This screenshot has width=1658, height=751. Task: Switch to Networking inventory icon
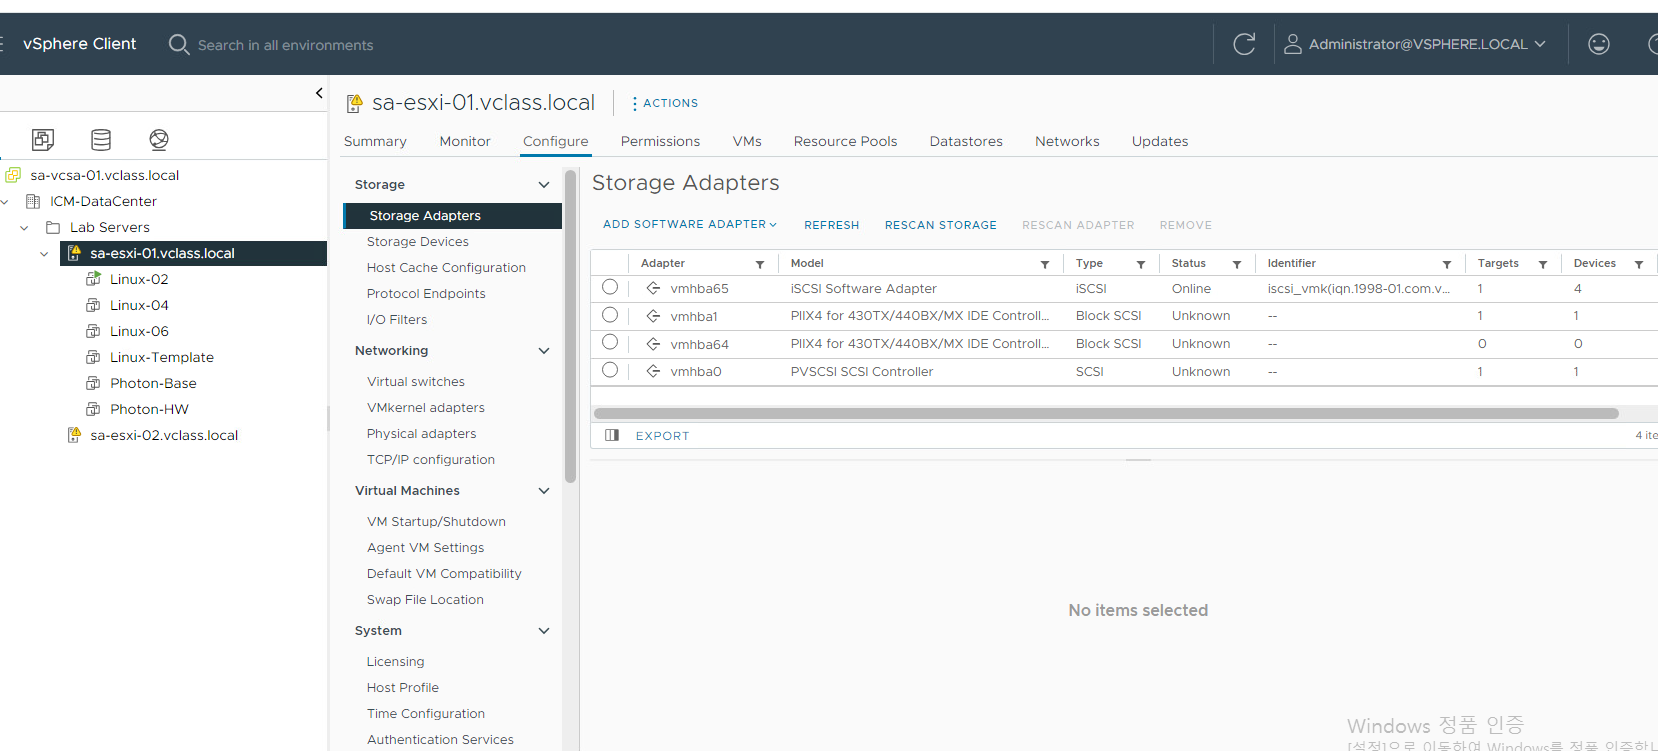159,139
